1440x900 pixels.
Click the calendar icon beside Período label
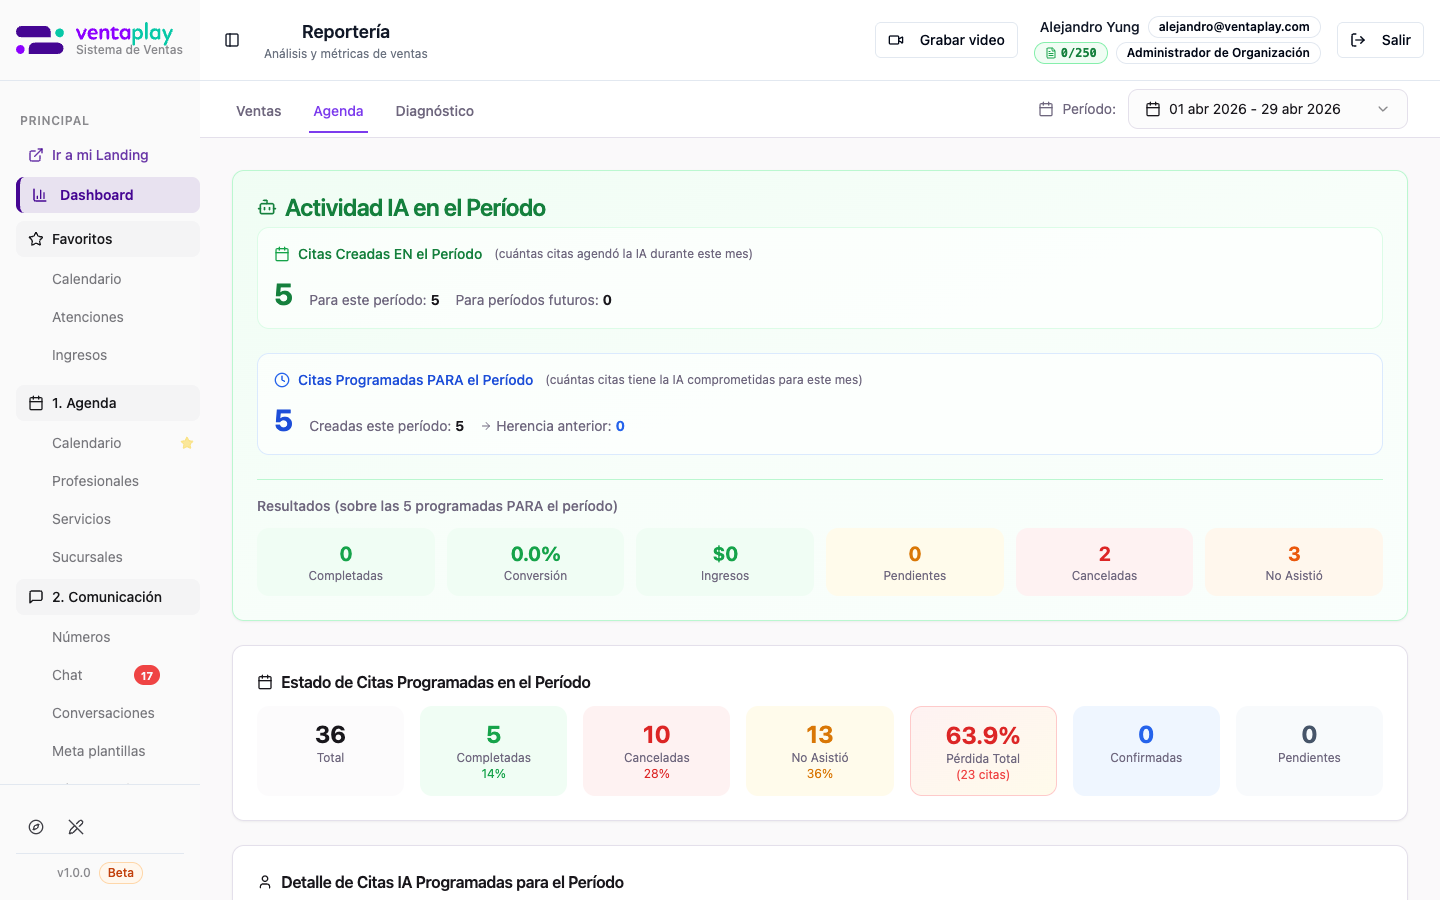[1046, 109]
